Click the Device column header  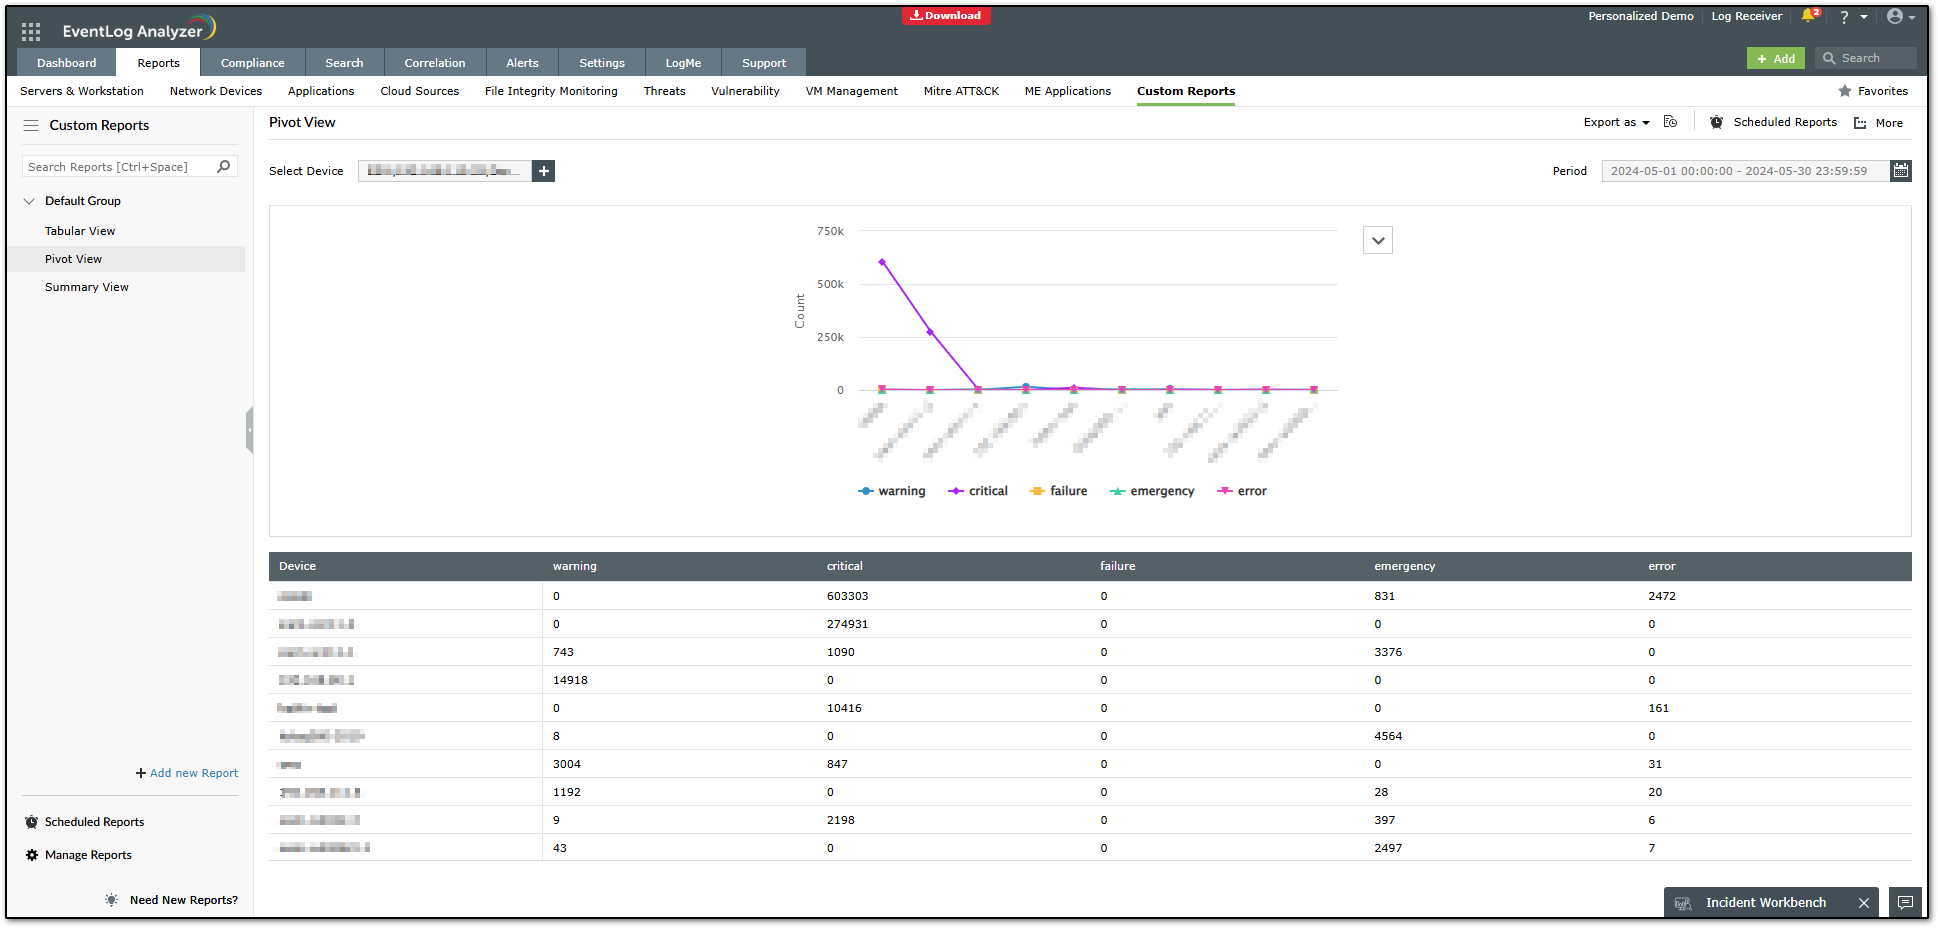click(x=297, y=566)
